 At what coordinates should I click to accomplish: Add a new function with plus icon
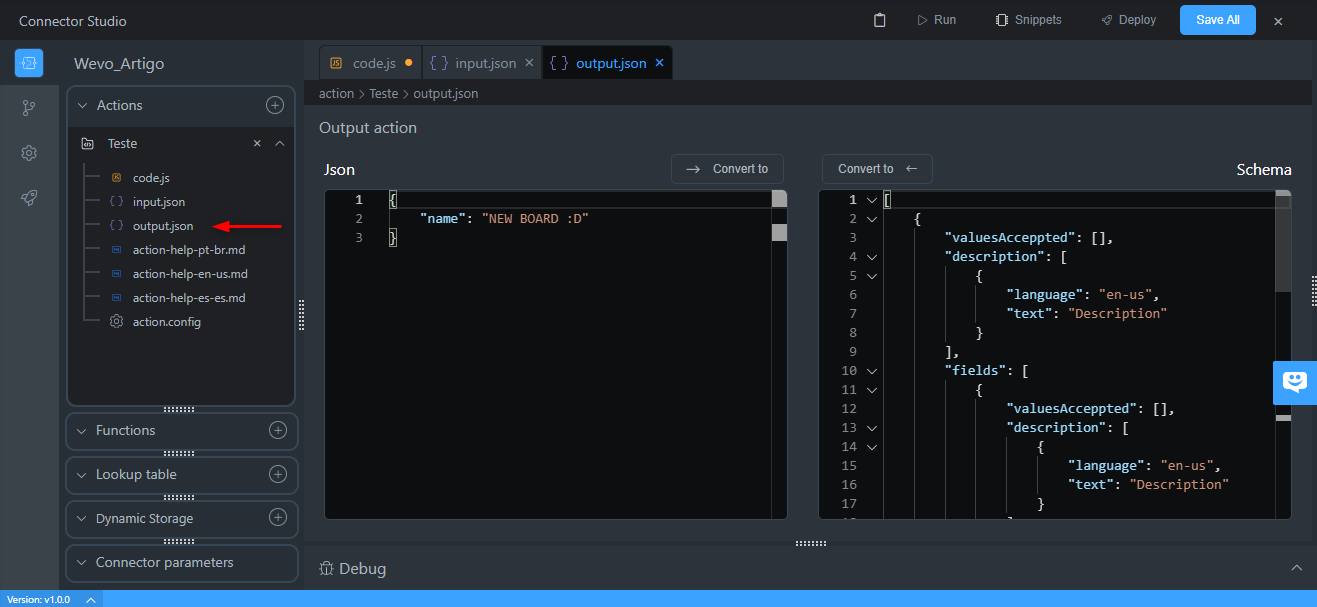pyautogui.click(x=278, y=430)
